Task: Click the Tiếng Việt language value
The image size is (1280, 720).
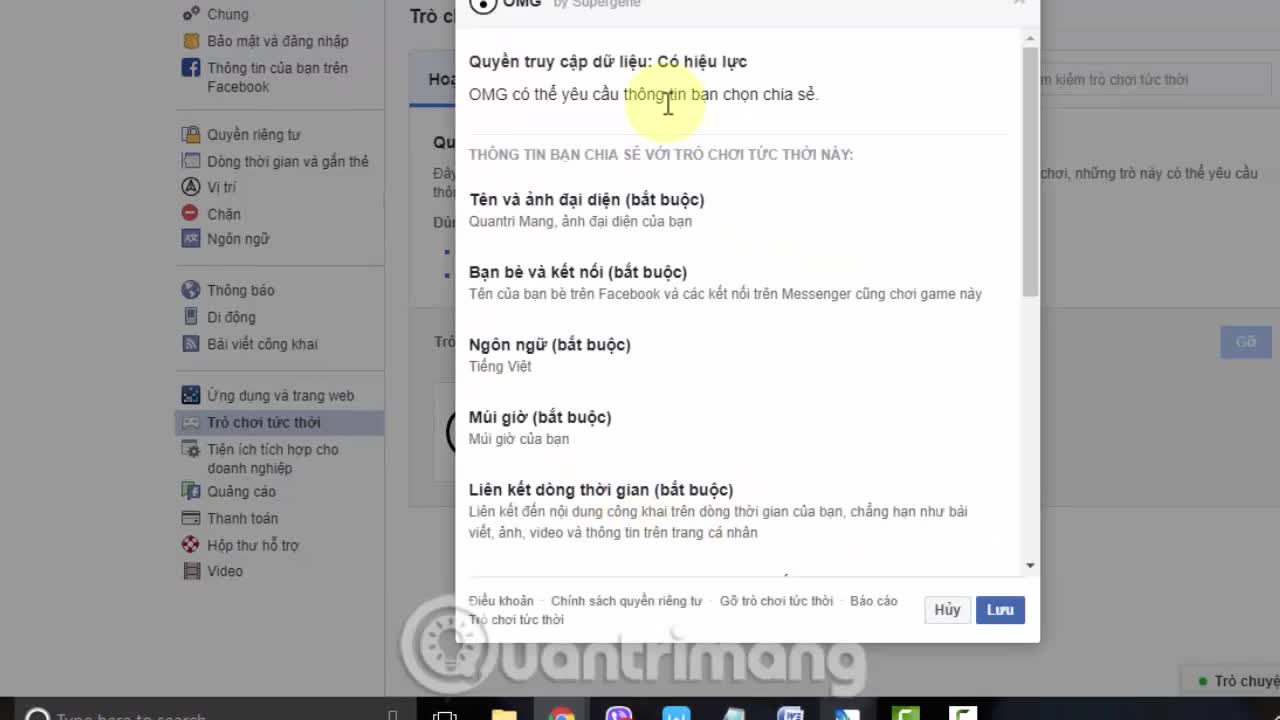Action: (500, 366)
